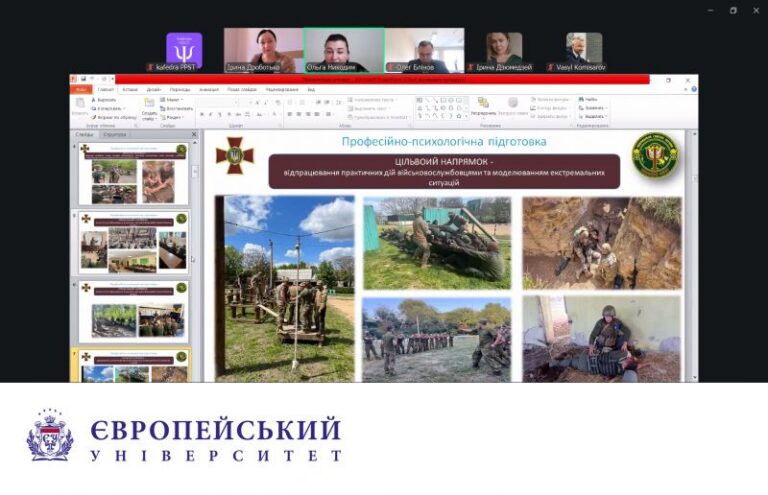The width and height of the screenshot is (768, 495).
Task: Click the orange File button
Action: click(x=81, y=90)
